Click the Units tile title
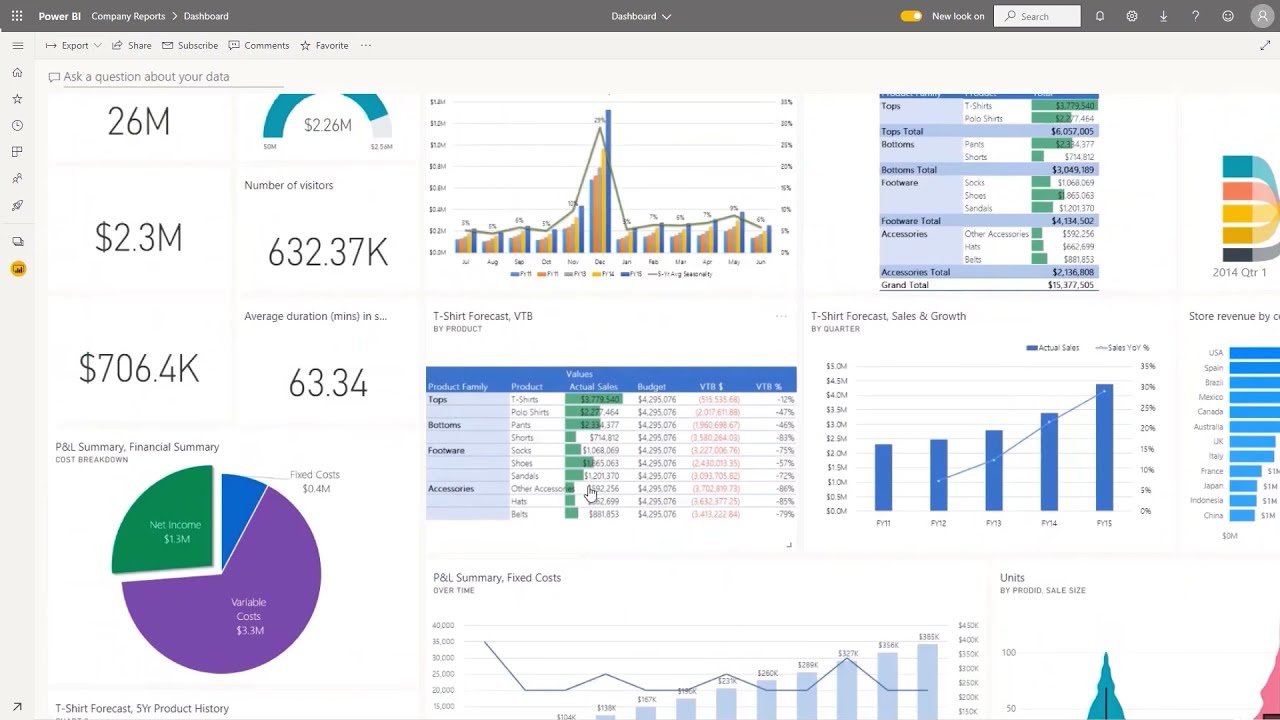This screenshot has width=1280, height=720. [x=1012, y=578]
